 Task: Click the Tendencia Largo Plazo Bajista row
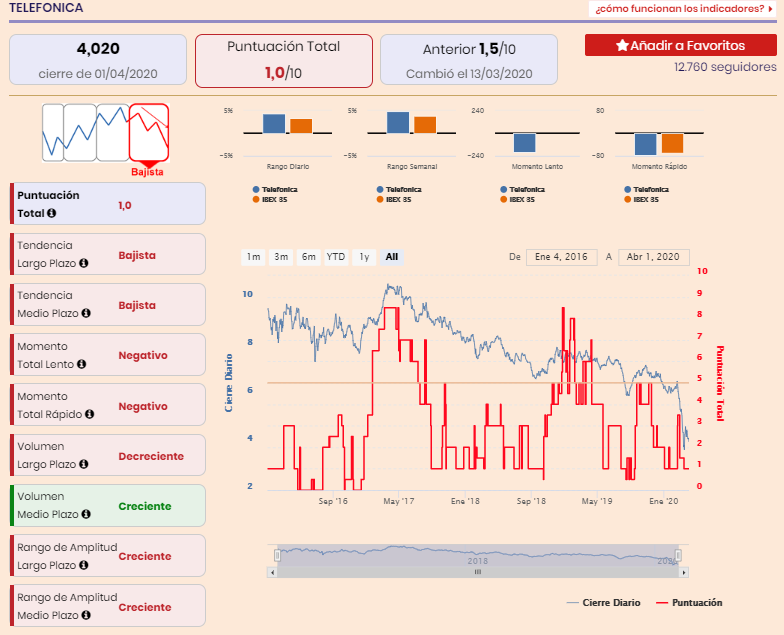pos(108,254)
